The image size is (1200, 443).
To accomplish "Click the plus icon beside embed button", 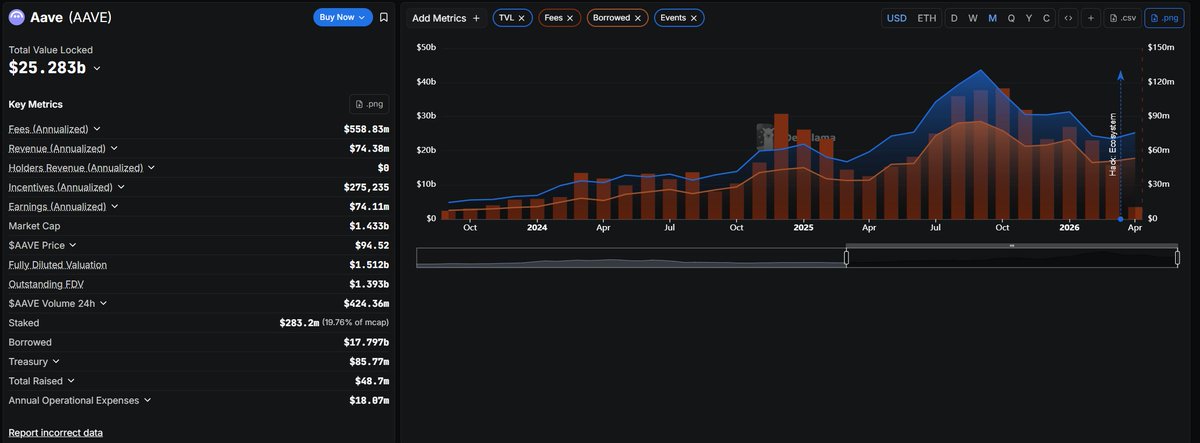I will 1090,18.
